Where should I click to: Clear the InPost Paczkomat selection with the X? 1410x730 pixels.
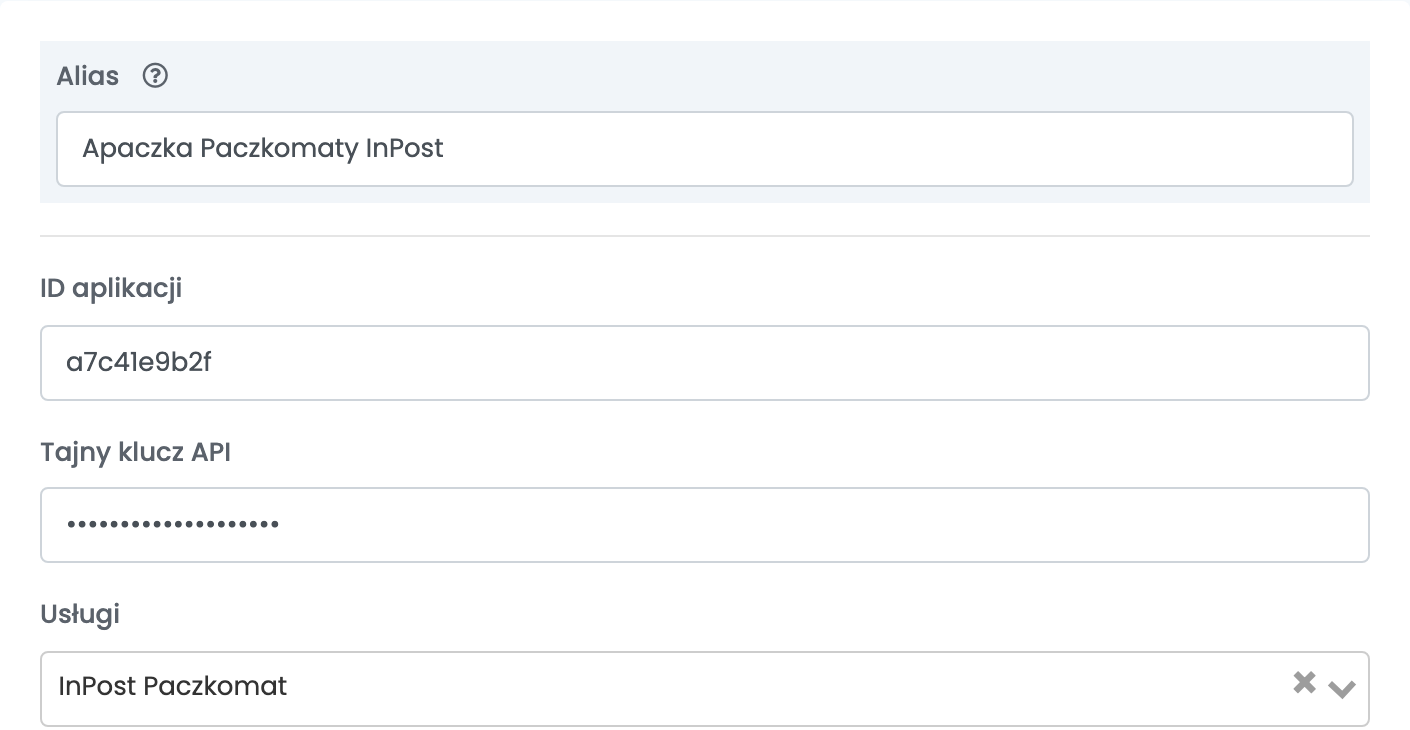1304,683
